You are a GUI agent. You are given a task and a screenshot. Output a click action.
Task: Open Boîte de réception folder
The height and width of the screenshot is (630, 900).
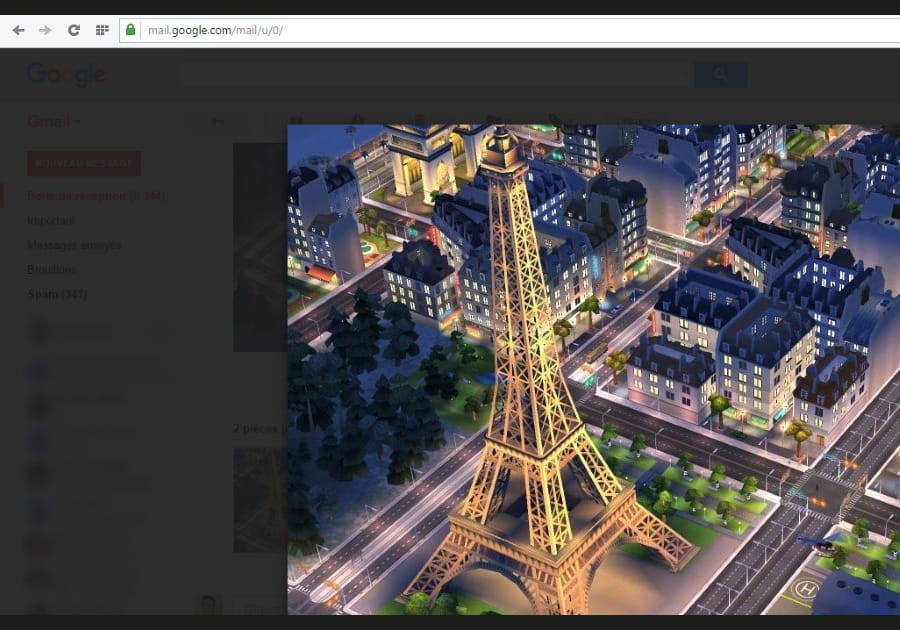click(96, 196)
